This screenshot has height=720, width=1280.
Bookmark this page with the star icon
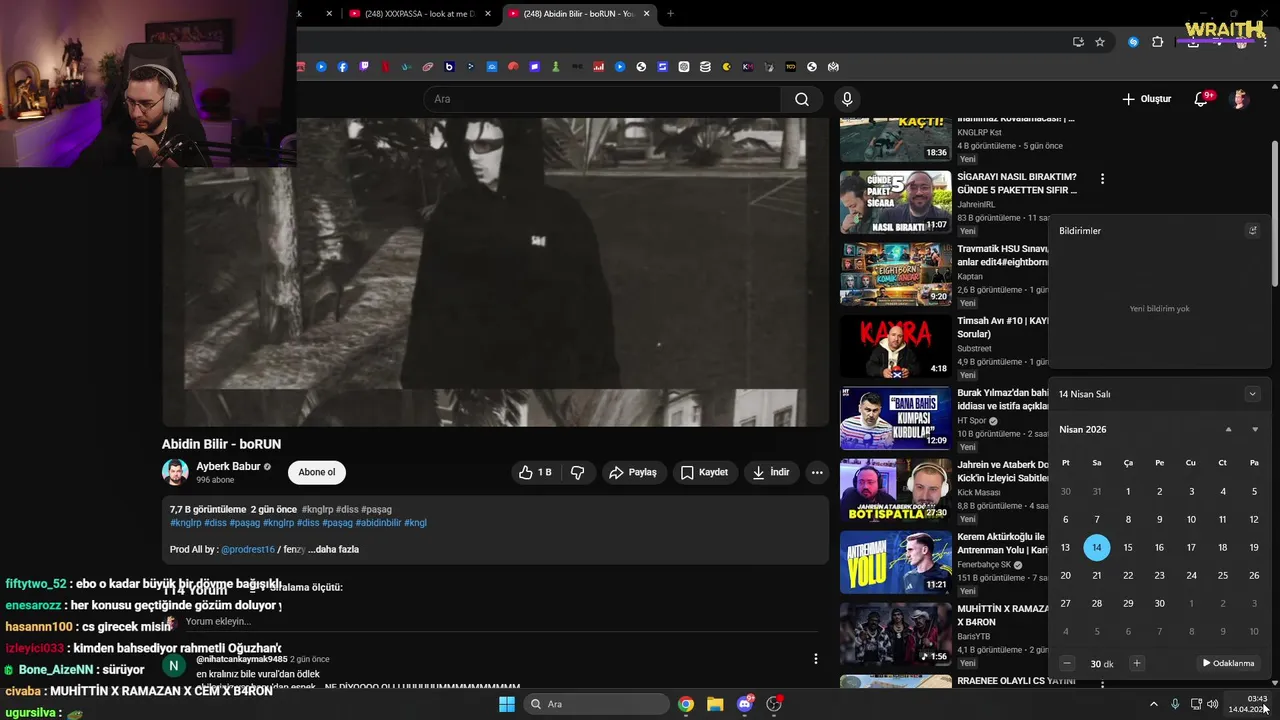[x=1100, y=42]
